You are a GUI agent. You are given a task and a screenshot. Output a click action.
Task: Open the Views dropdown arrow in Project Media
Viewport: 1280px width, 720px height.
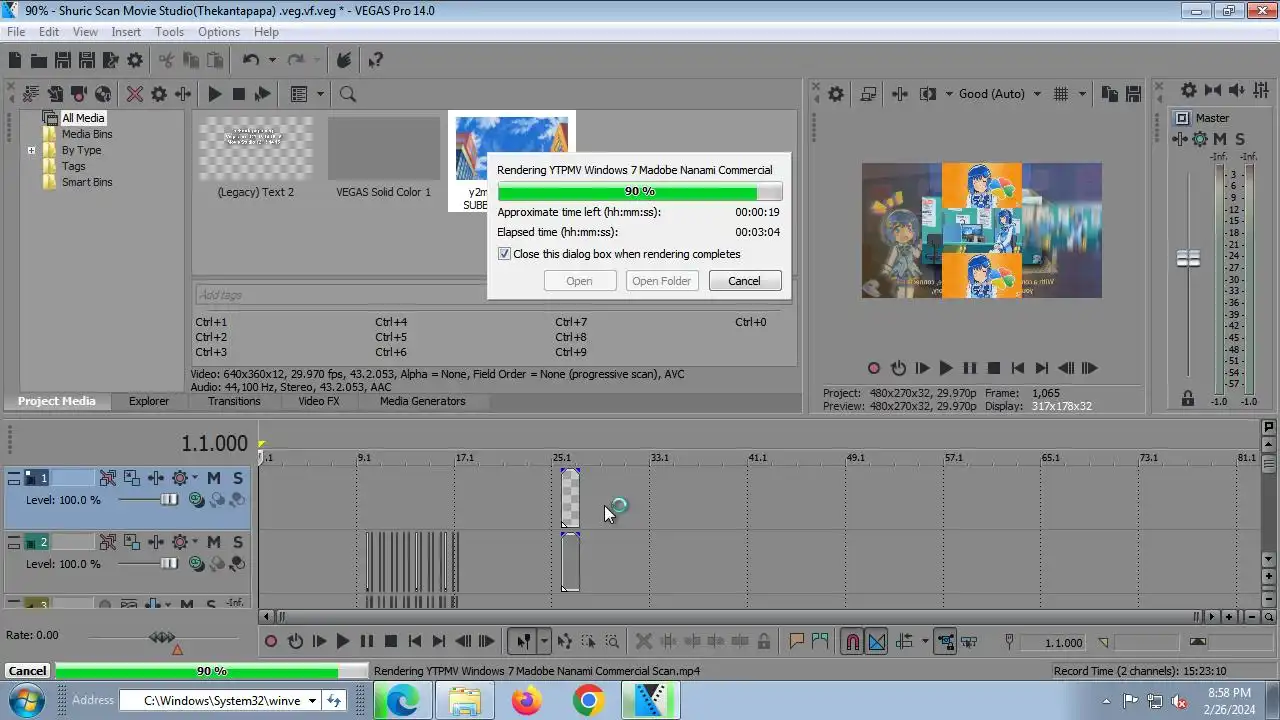320,94
